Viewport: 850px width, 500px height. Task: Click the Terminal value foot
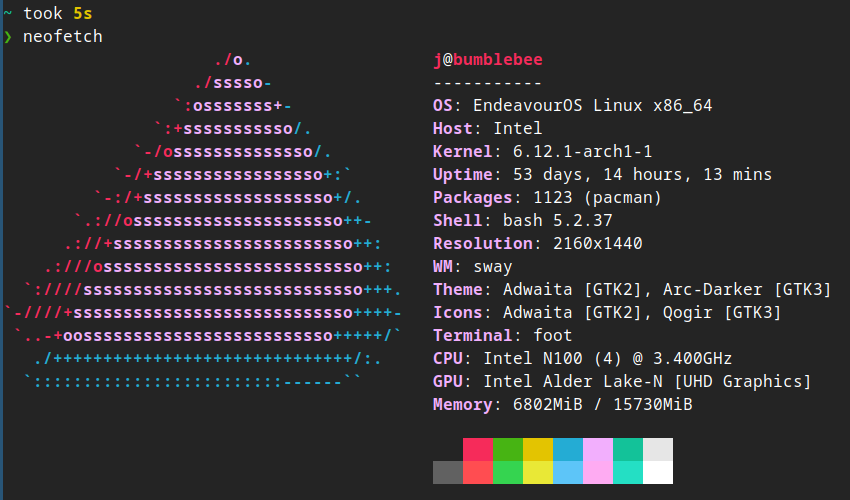click(553, 335)
